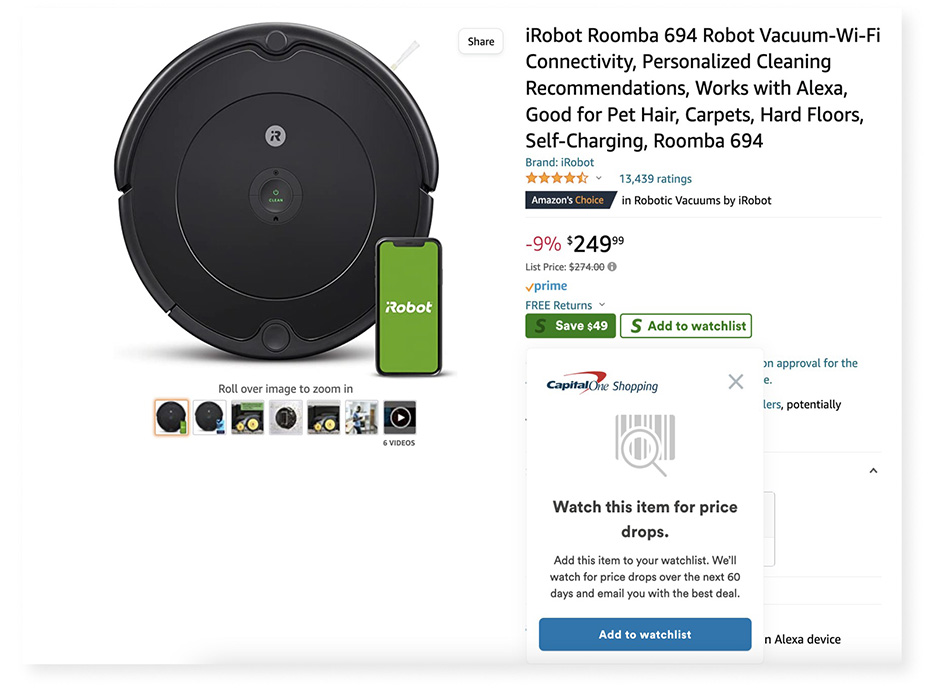Viewport: 940px width, 694px height.
Task: Select the first Roomba thumbnail with green phone
Action: pyautogui.click(x=172, y=417)
